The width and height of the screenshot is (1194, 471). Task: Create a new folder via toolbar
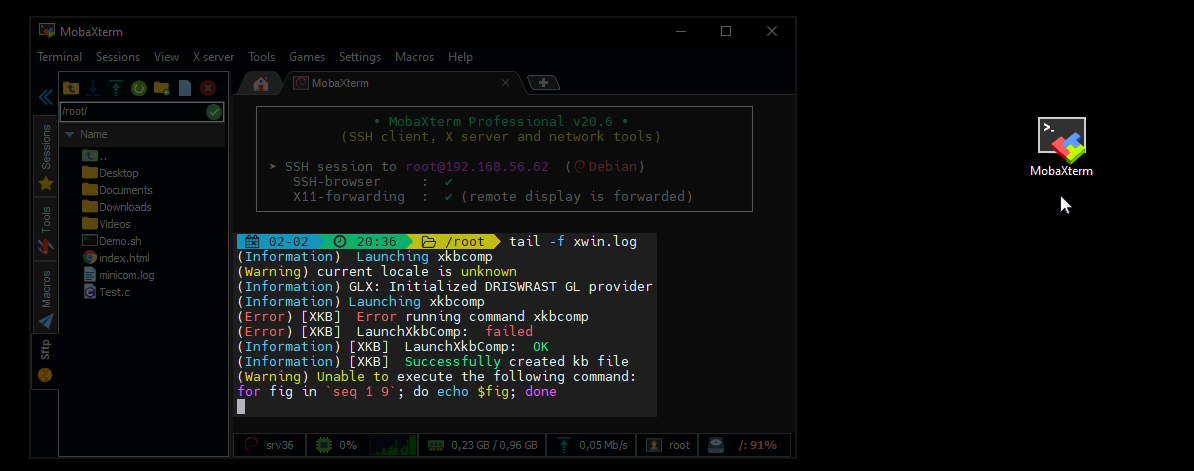tap(161, 88)
